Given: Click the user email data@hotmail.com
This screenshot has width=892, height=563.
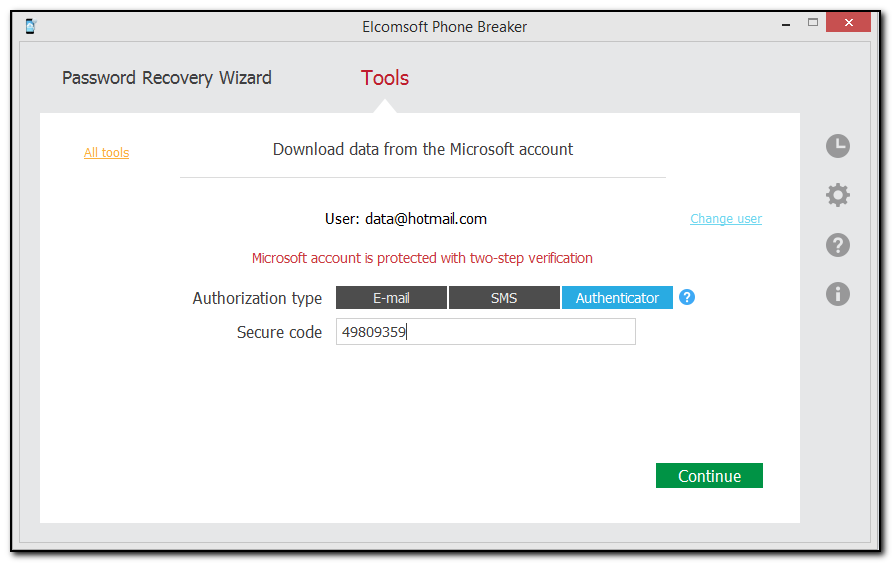Looking at the screenshot, I should [426, 219].
